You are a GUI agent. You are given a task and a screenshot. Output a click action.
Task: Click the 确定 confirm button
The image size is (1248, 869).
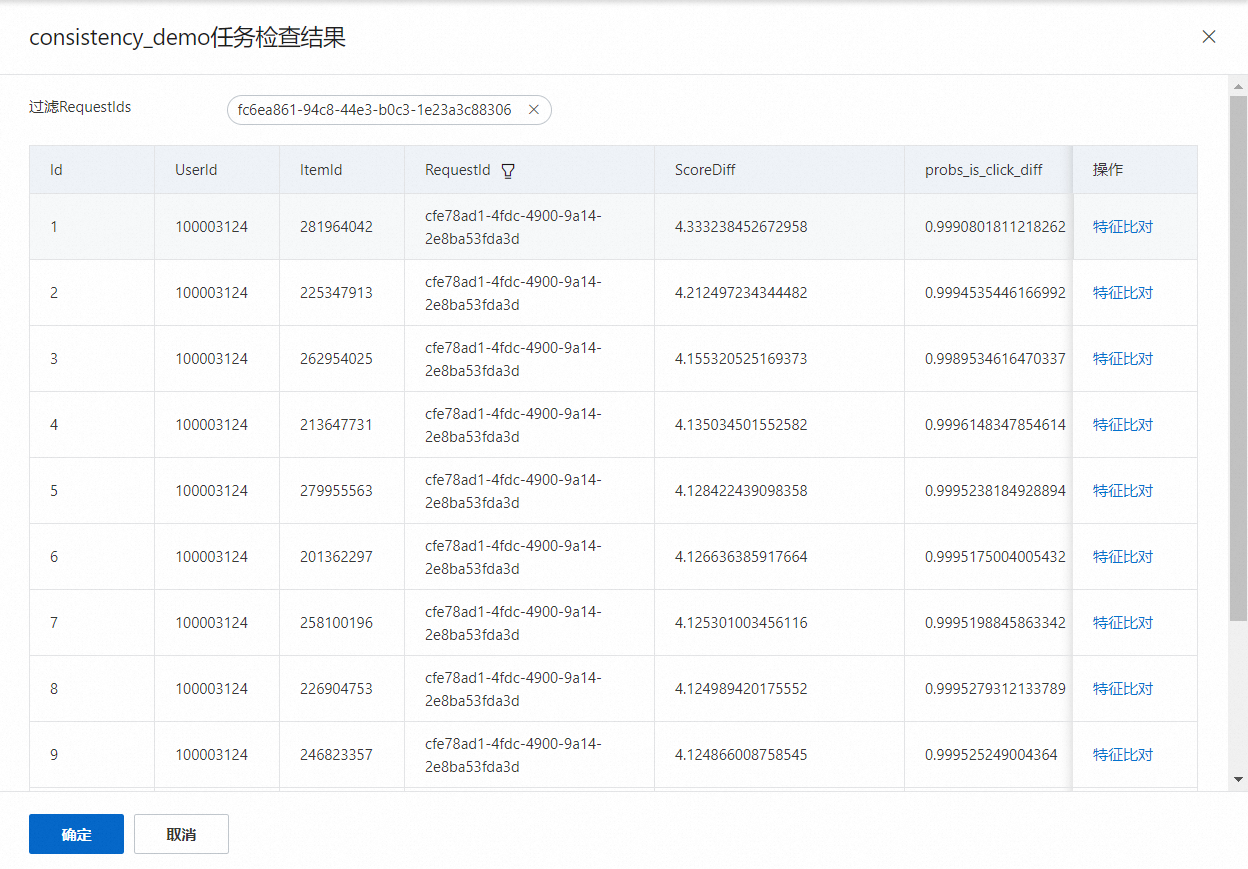[76, 834]
